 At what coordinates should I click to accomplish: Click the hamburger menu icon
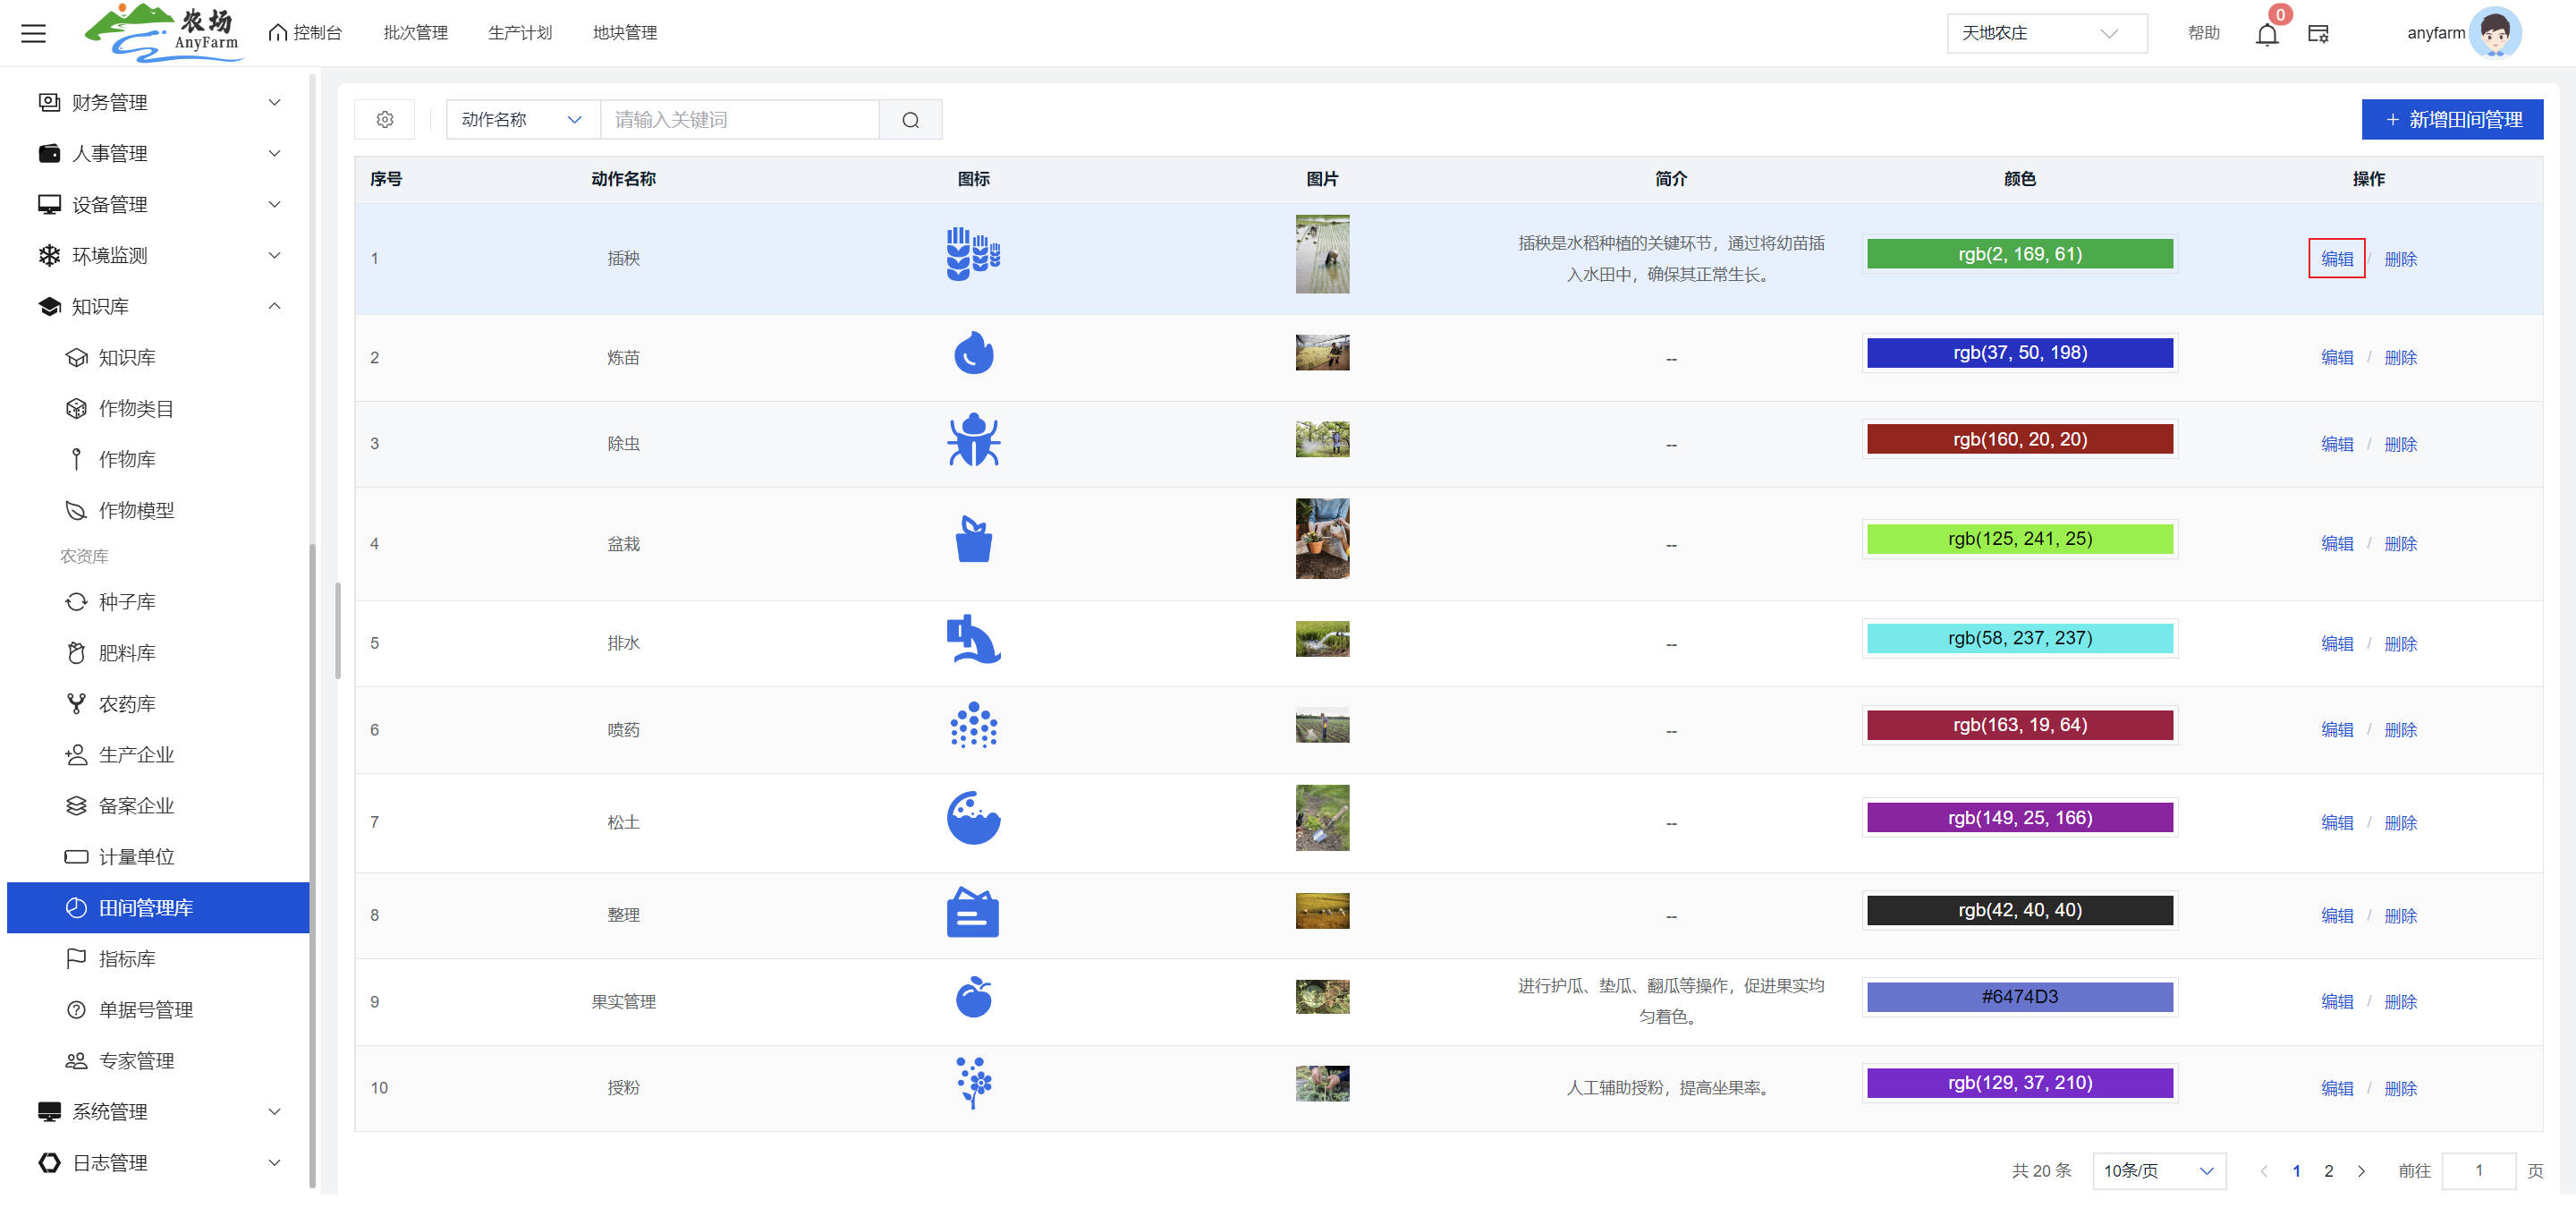(33, 33)
